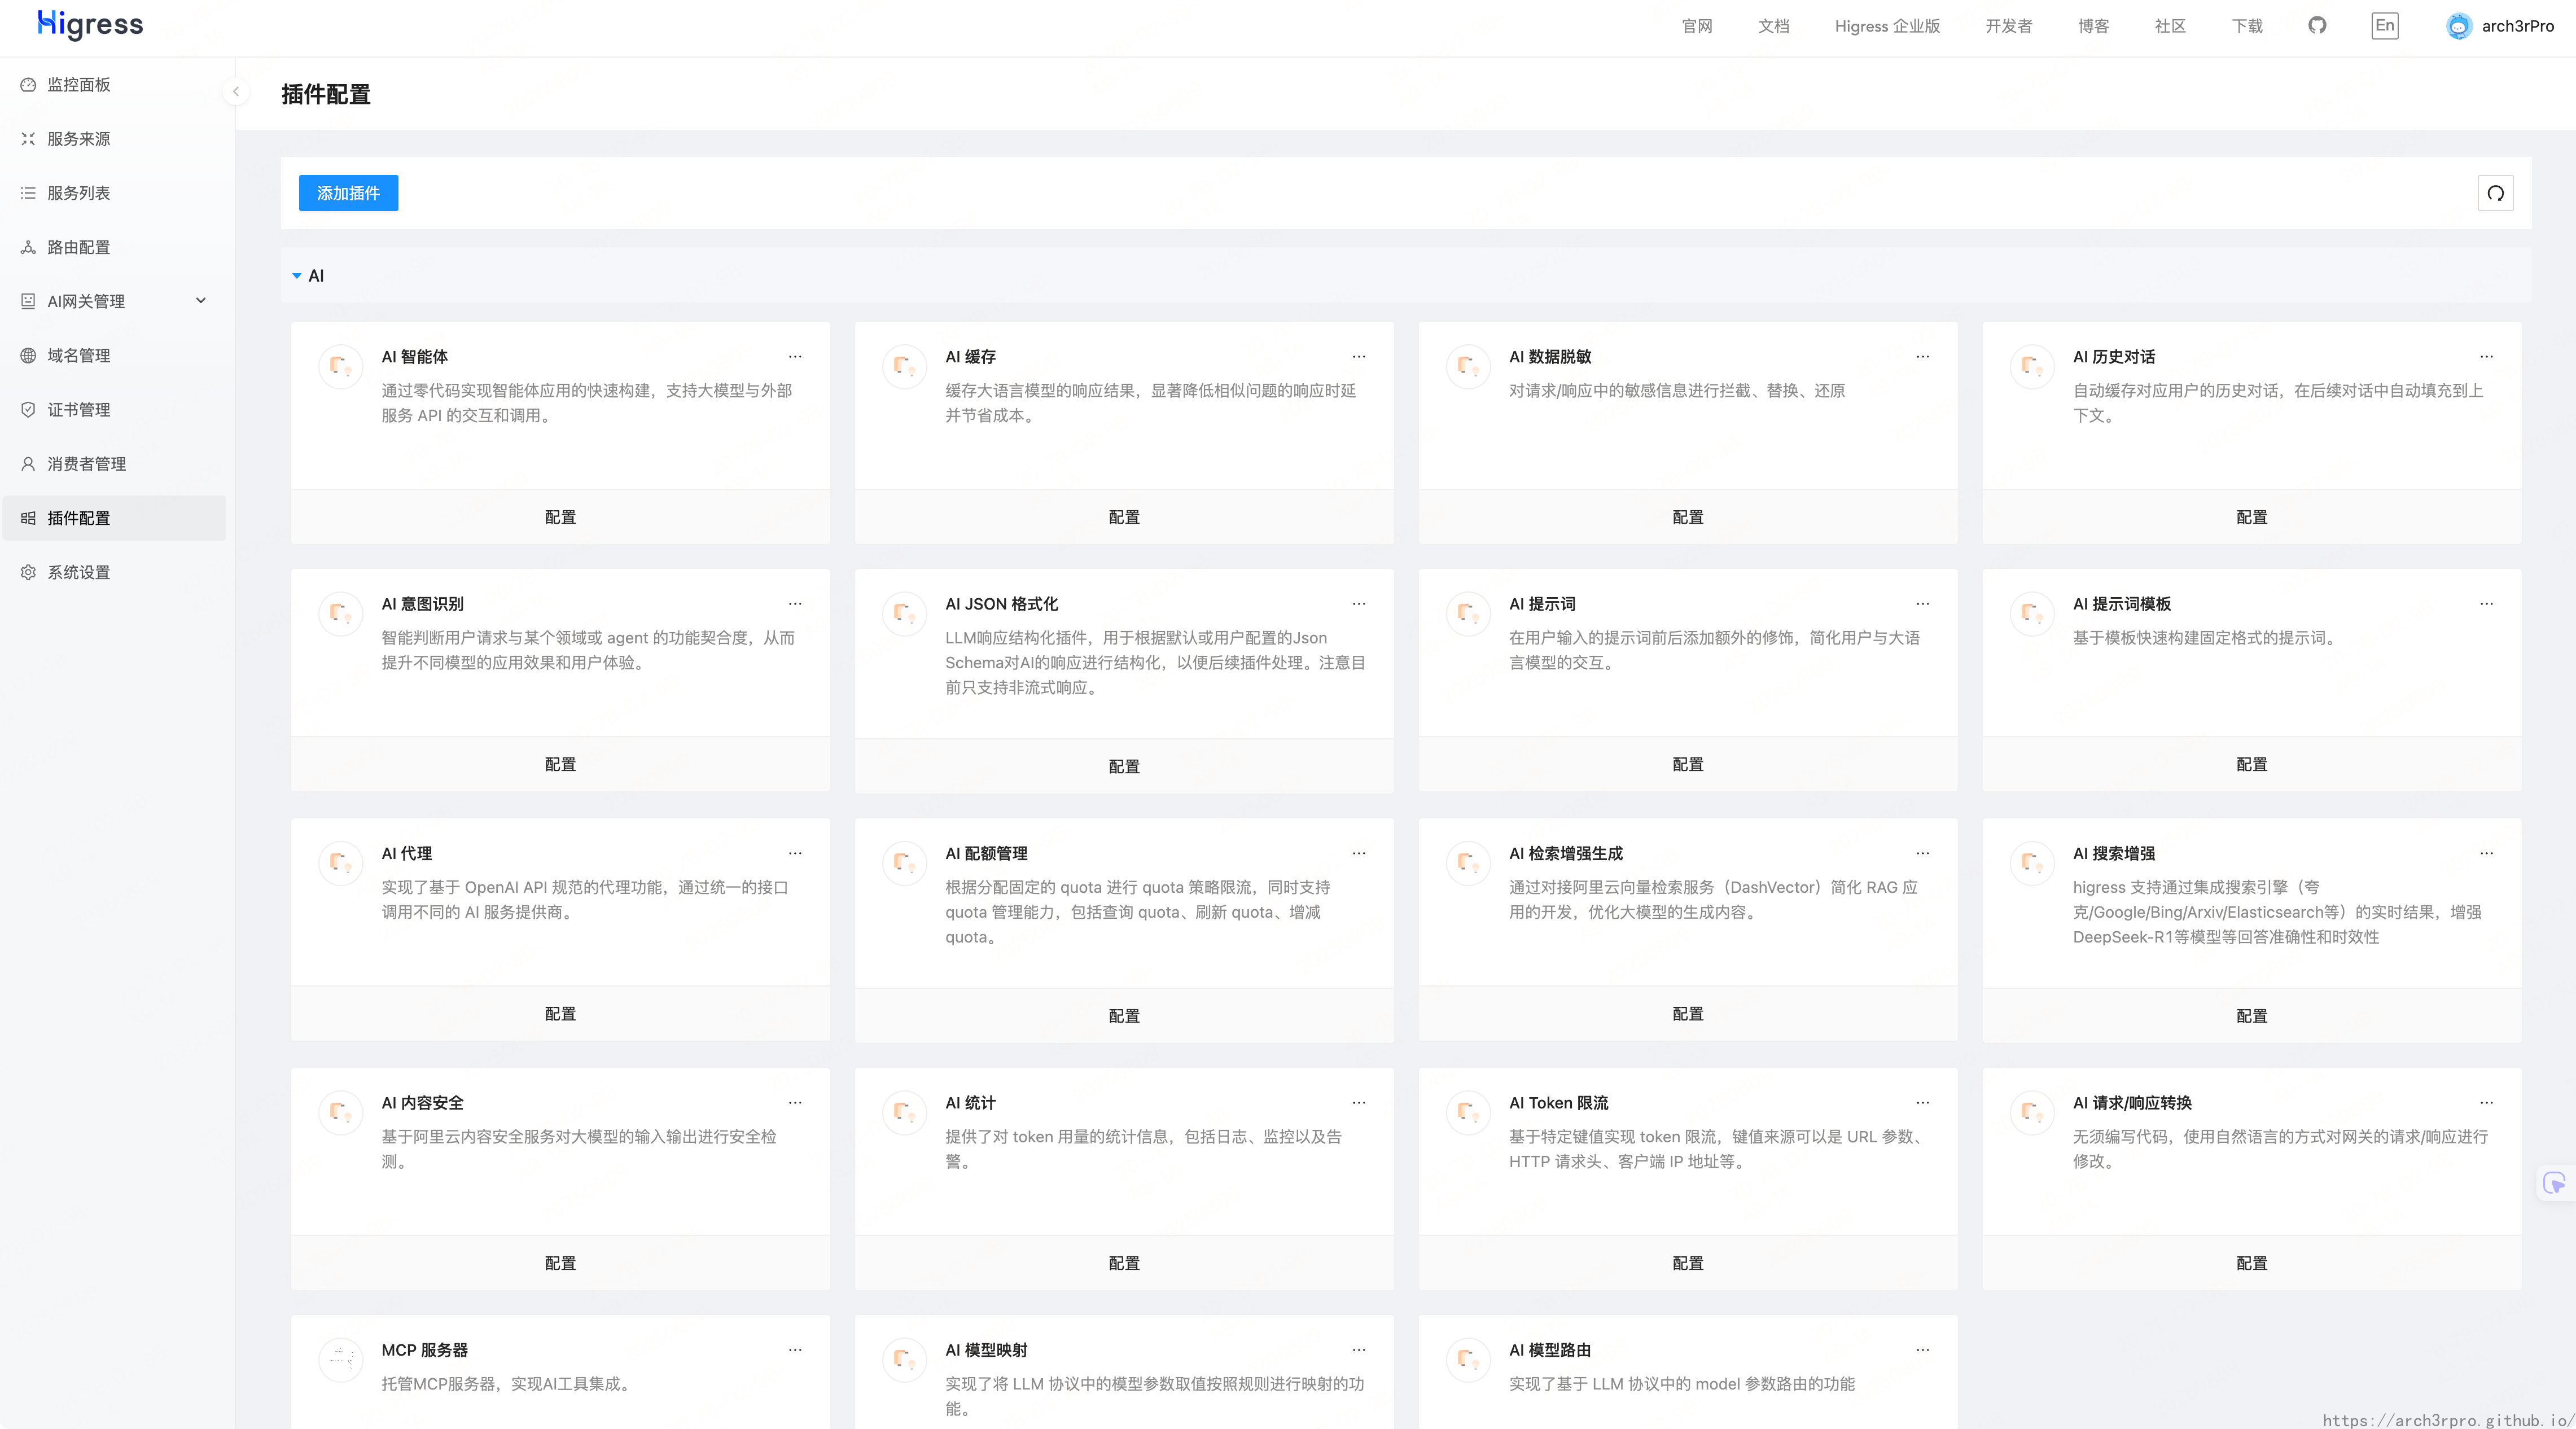Viewport: 2576px width, 1429px height.
Task: Open more options menu for AI 缓存
Action: pyautogui.click(x=1358, y=357)
